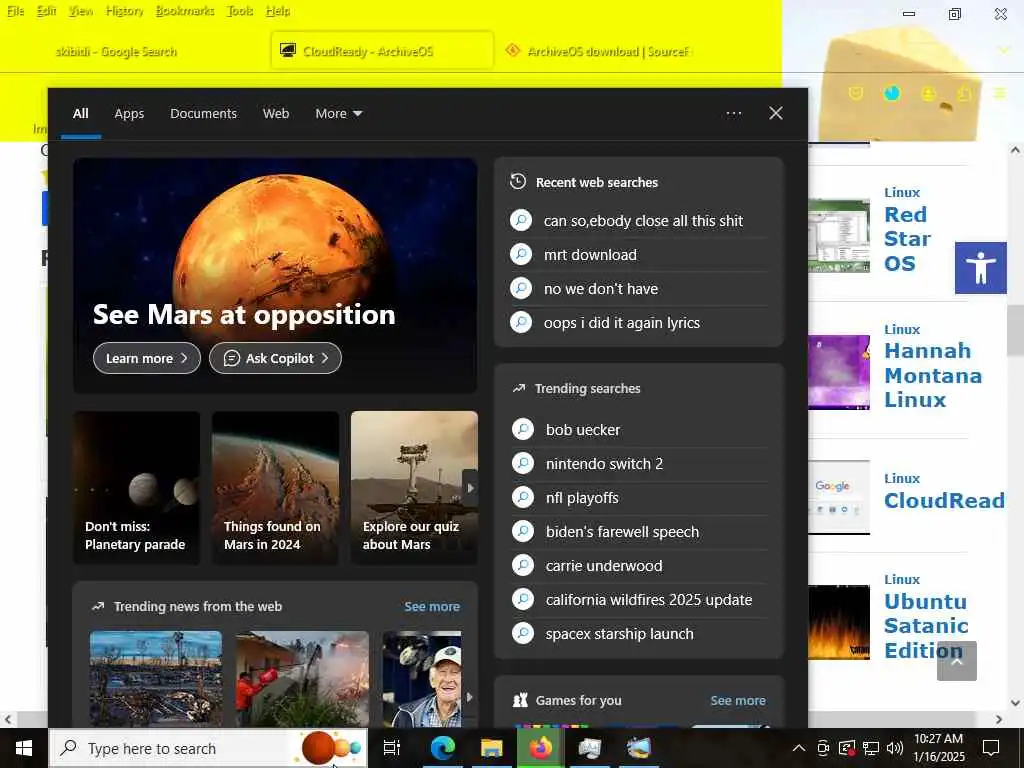Close the Windows search panel
This screenshot has width=1024, height=768.
tap(776, 114)
